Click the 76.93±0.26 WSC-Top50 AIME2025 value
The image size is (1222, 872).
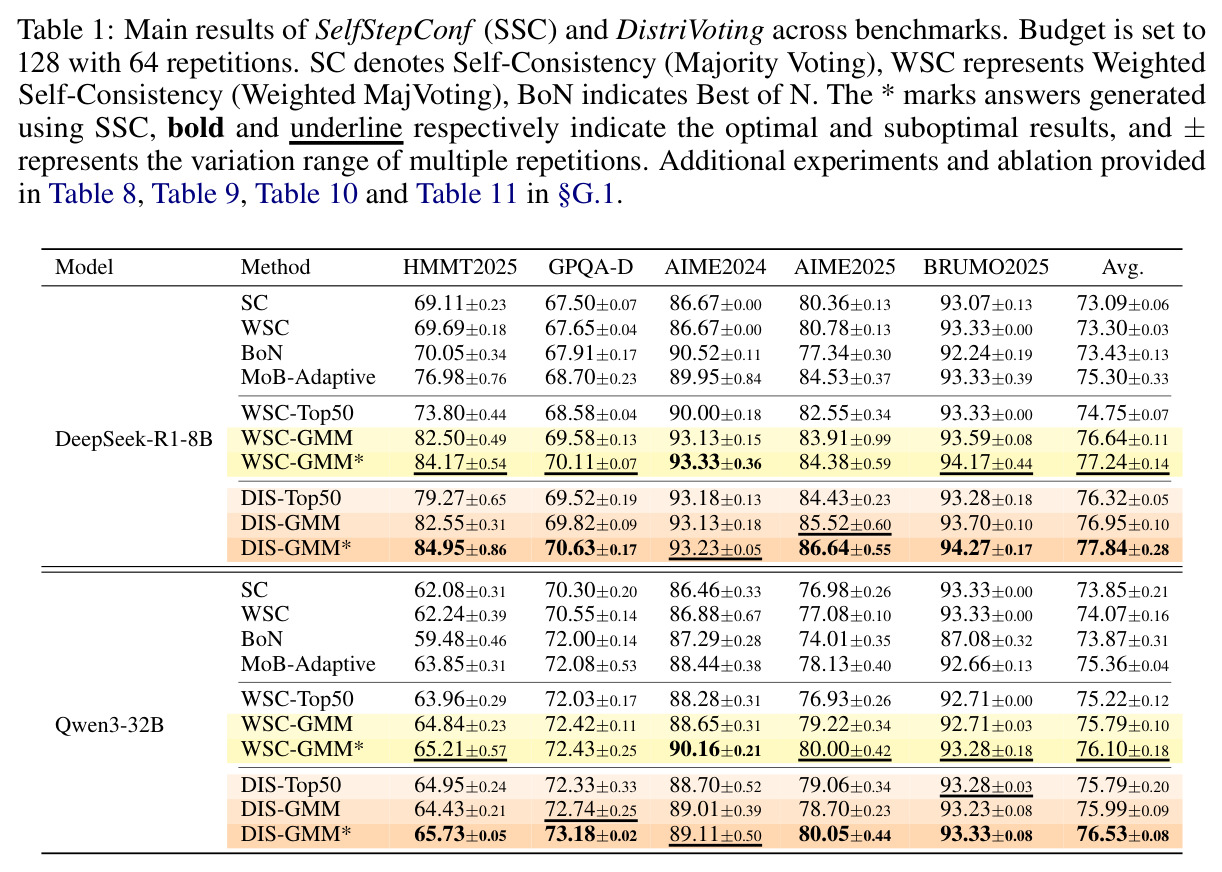[845, 699]
